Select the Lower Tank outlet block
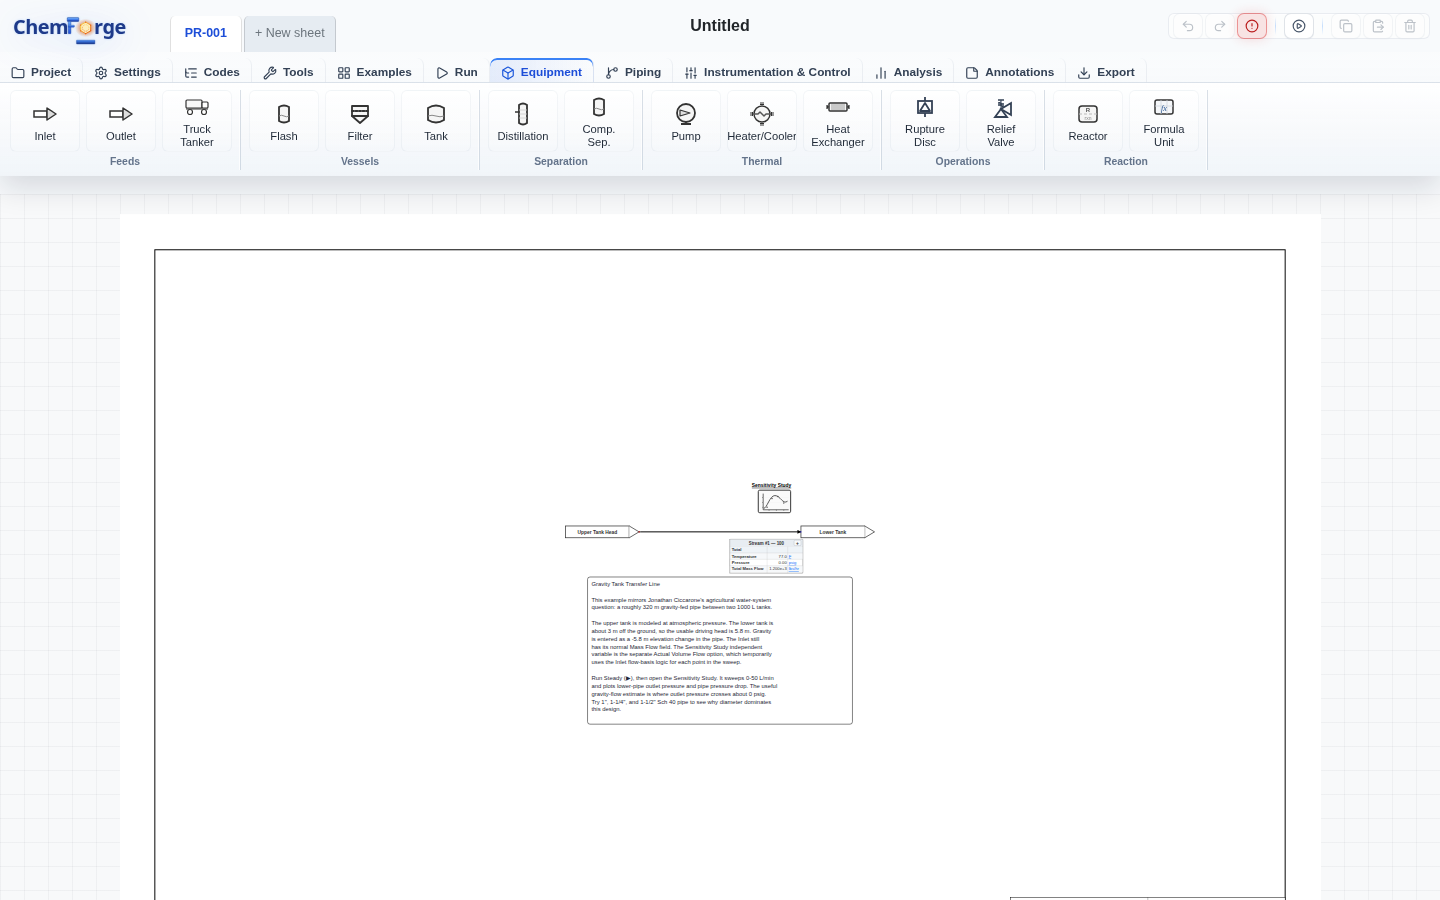The image size is (1440, 900). (838, 532)
